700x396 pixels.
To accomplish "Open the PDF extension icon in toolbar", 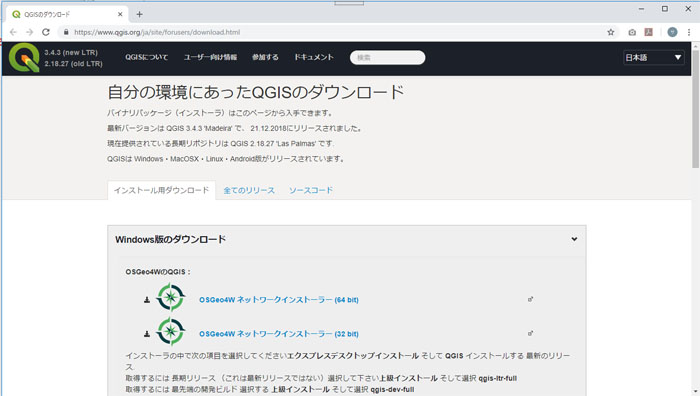I will [x=649, y=32].
